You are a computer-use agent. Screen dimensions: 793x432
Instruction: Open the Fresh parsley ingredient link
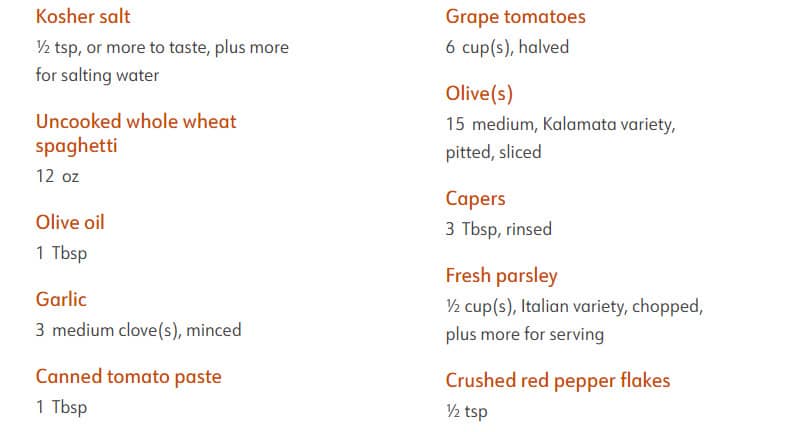(x=501, y=276)
